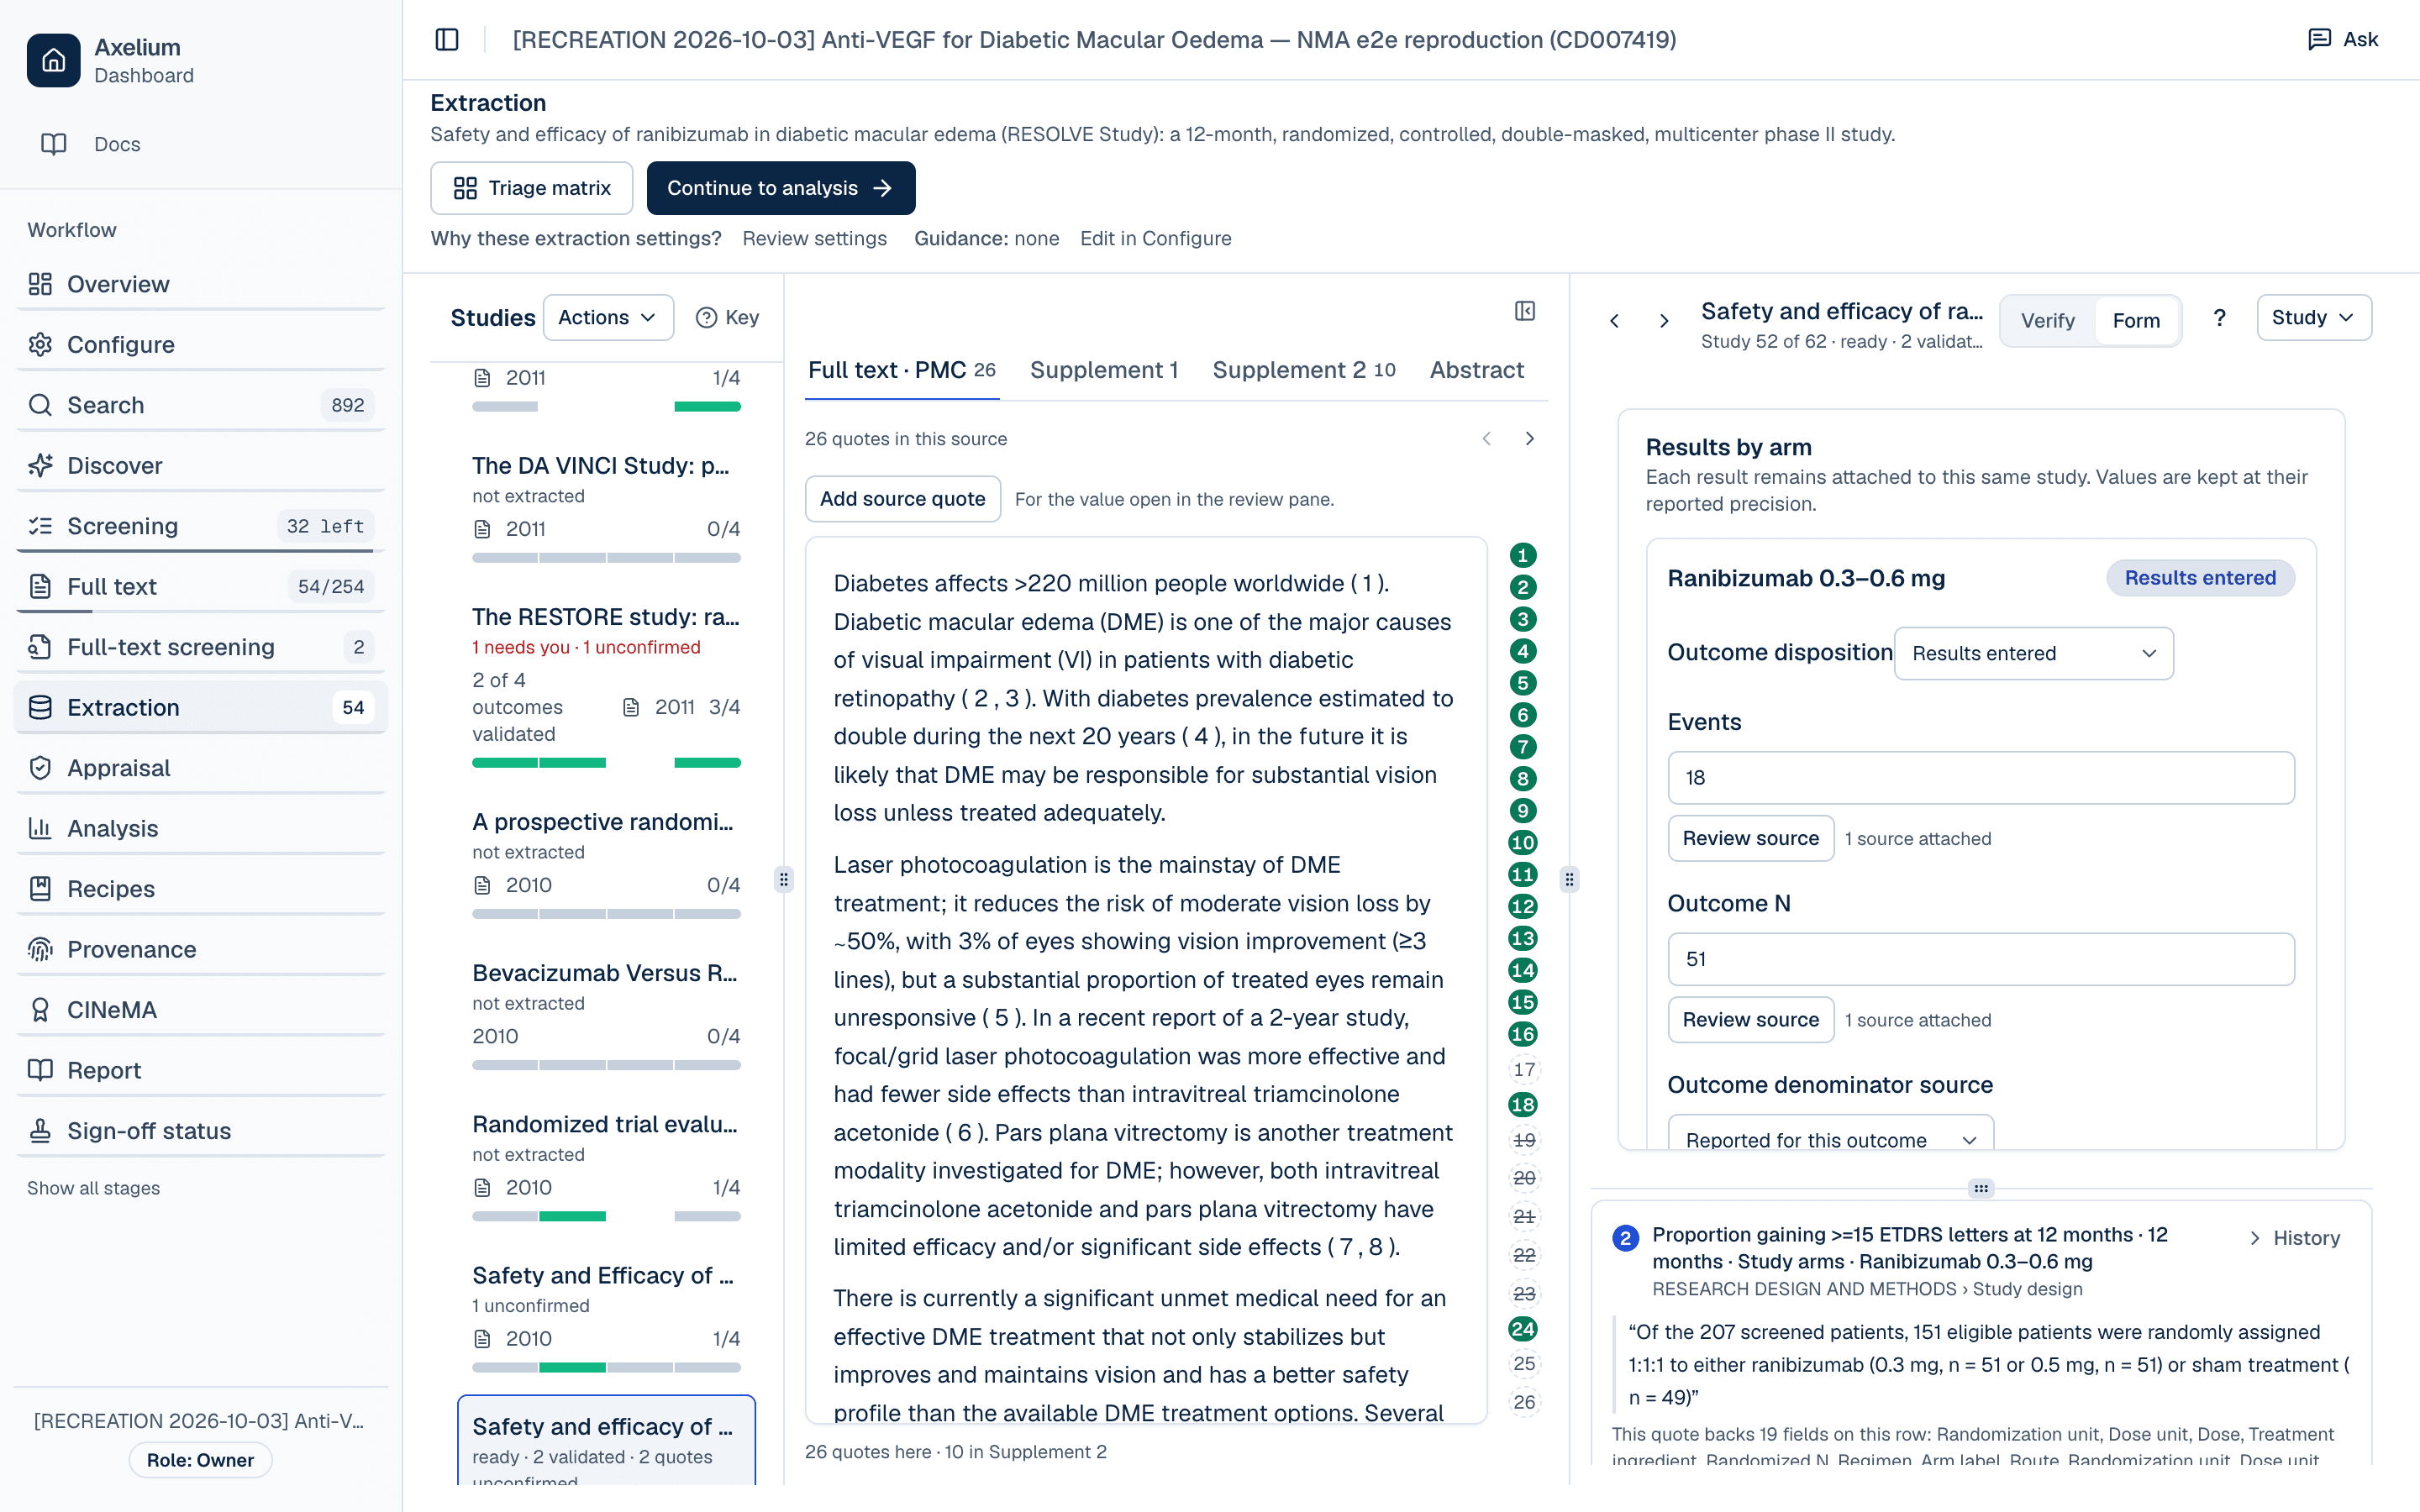Select quote marker 18
2420x1512 pixels.
[1523, 1105]
